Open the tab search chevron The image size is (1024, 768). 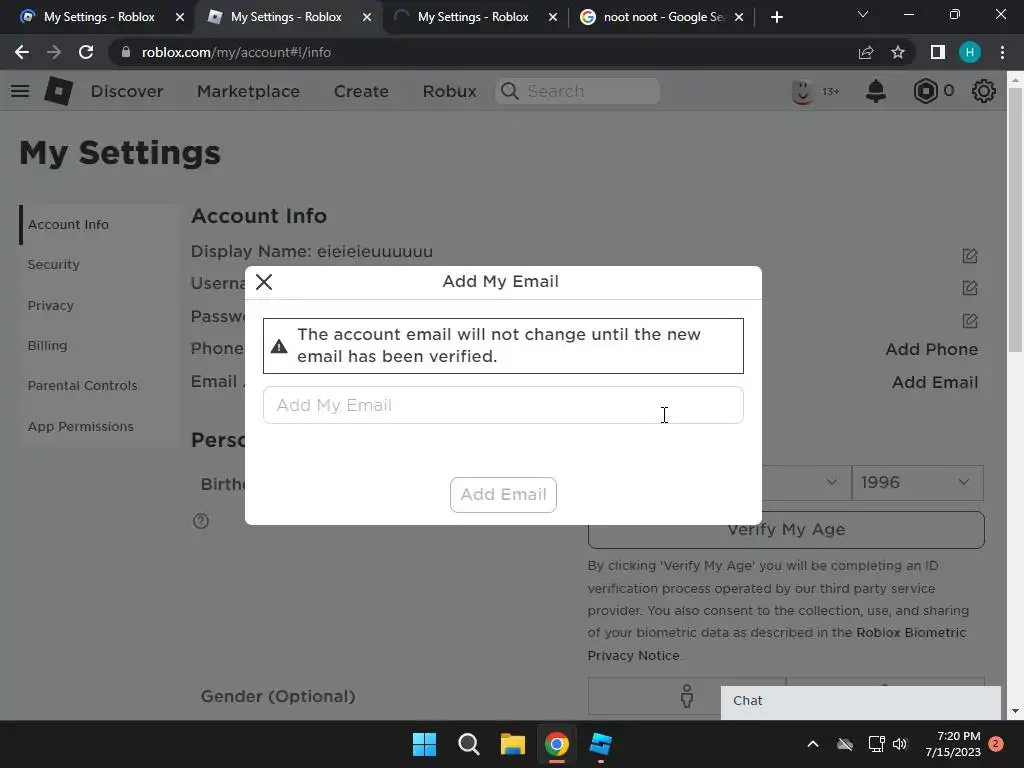[863, 14]
